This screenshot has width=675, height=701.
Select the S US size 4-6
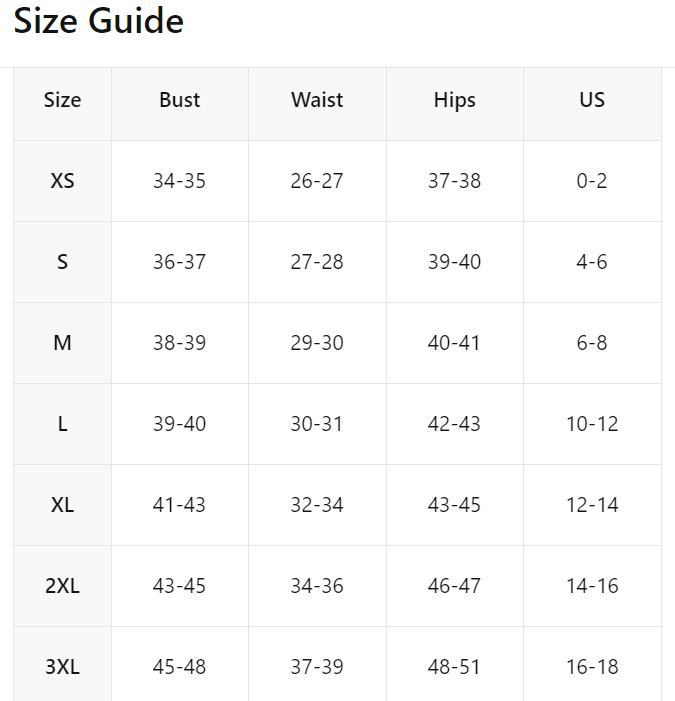click(x=592, y=262)
